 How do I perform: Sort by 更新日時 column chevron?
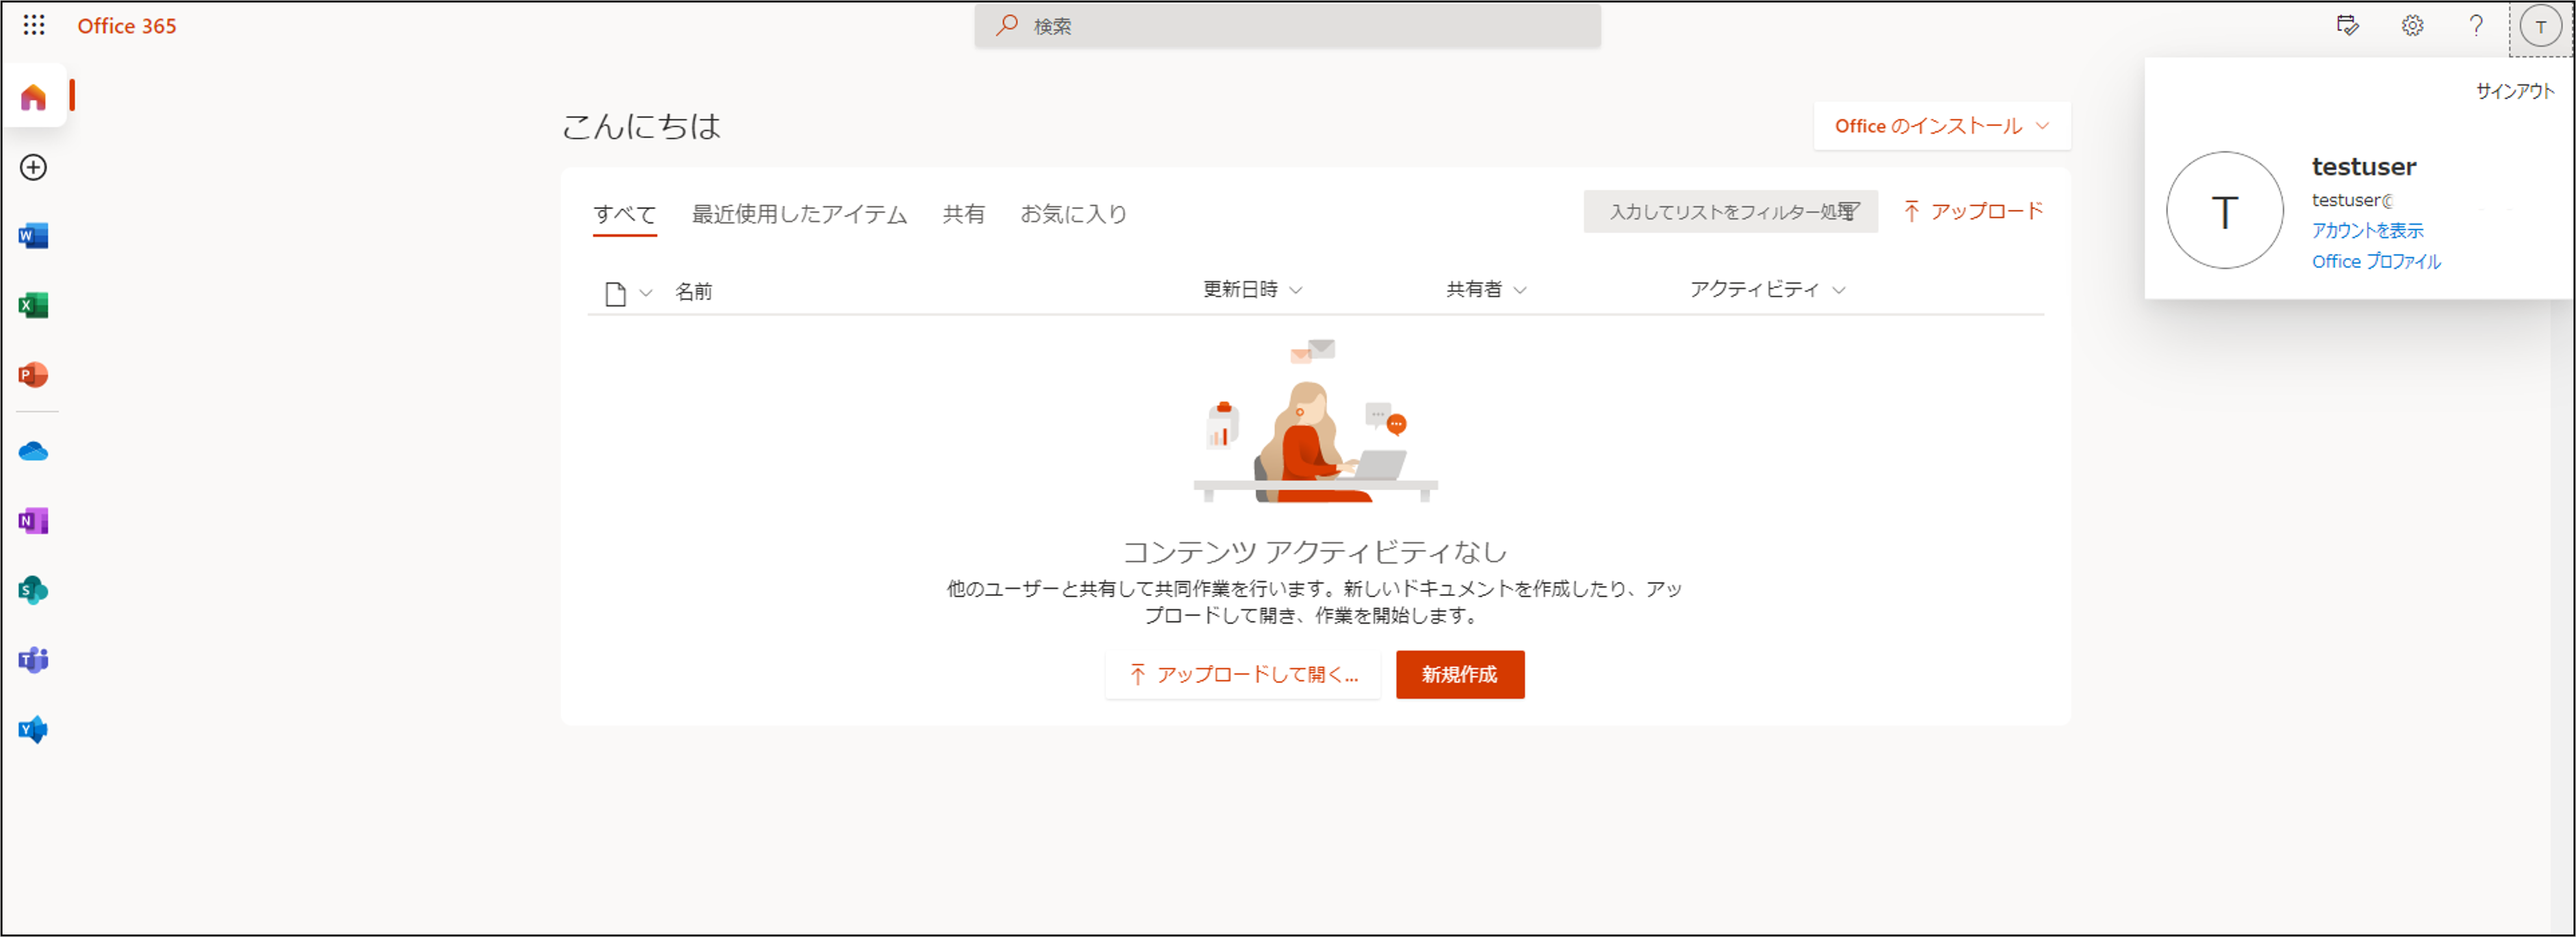click(x=1296, y=290)
